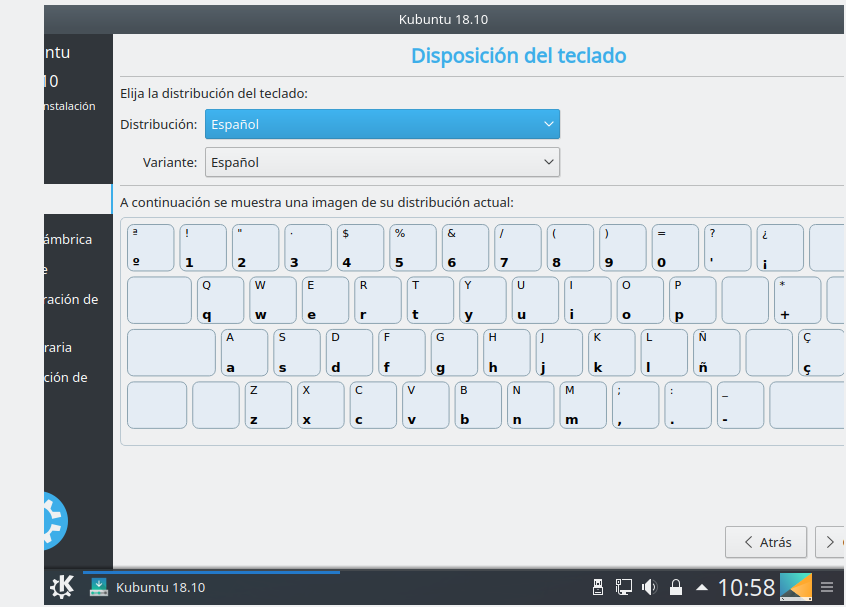Click the º ª key
This screenshot has width=846, height=607.
click(x=151, y=248)
